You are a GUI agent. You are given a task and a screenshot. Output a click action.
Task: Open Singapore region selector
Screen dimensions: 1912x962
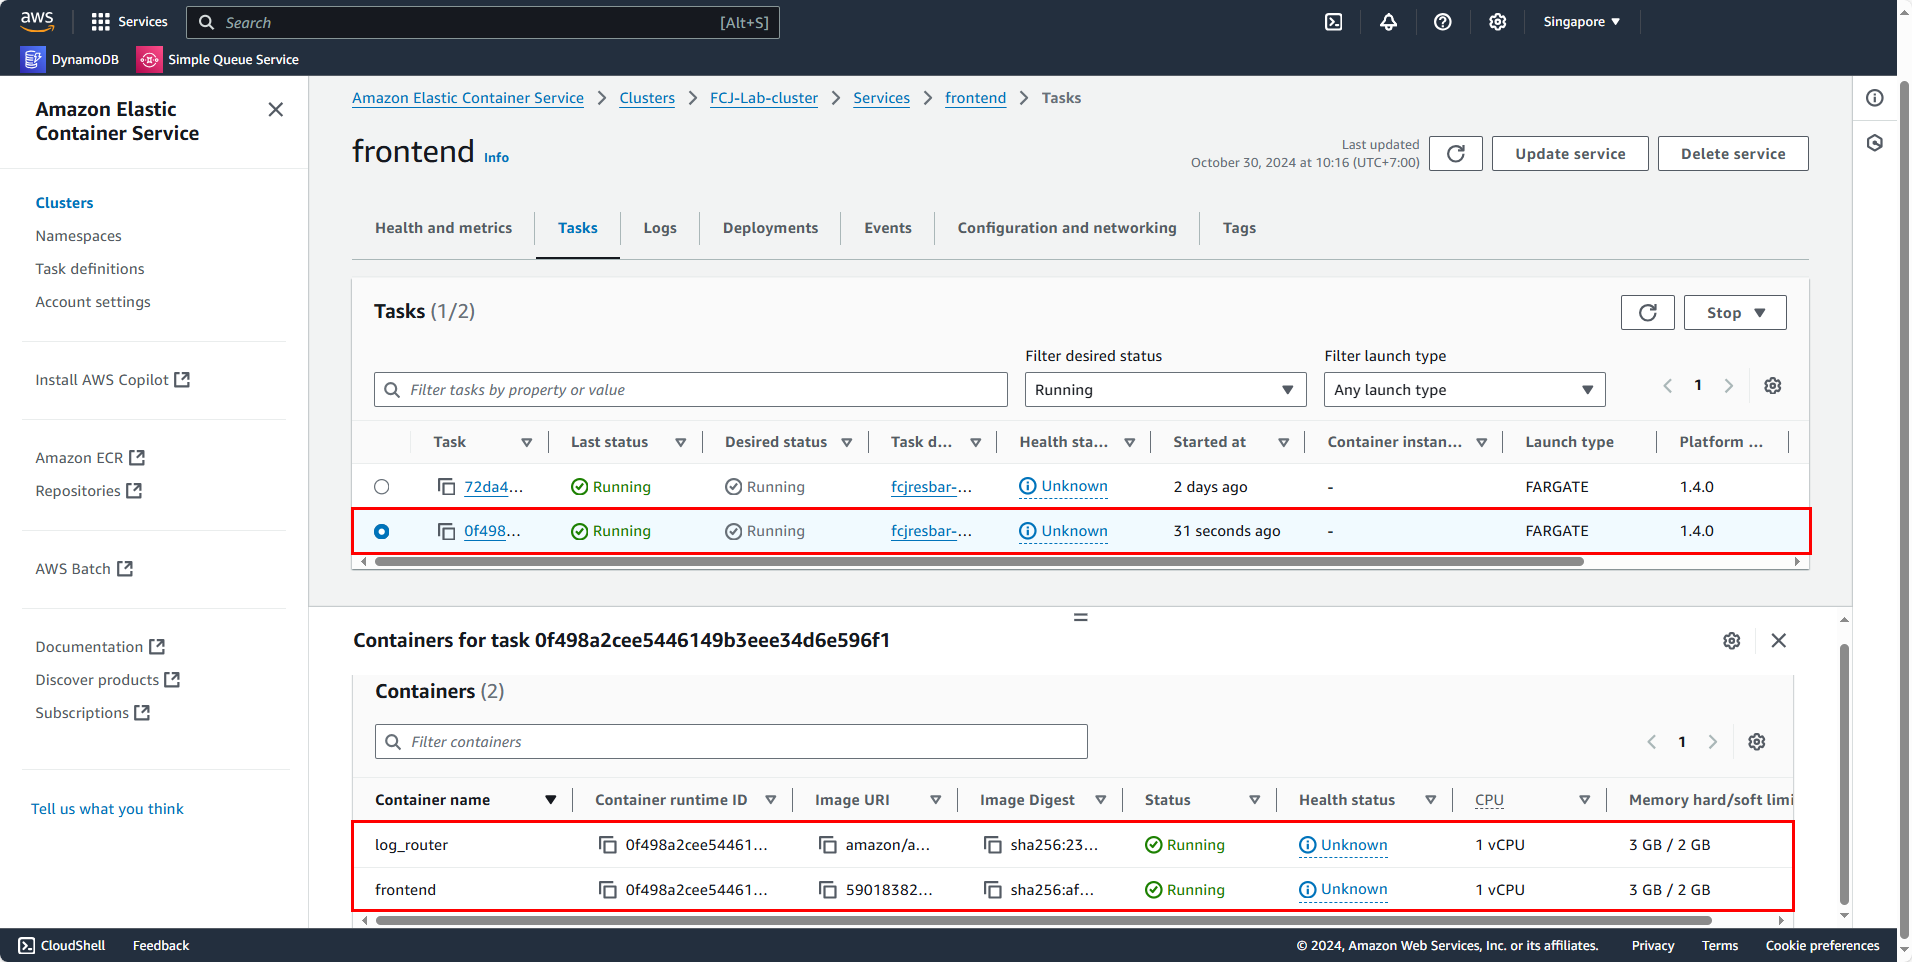coord(1581,22)
